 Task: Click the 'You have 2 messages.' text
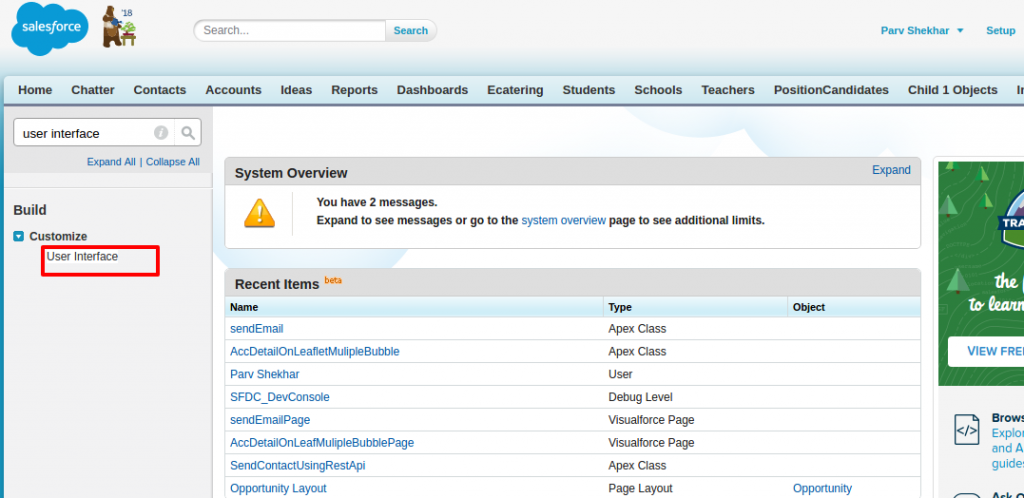377,202
